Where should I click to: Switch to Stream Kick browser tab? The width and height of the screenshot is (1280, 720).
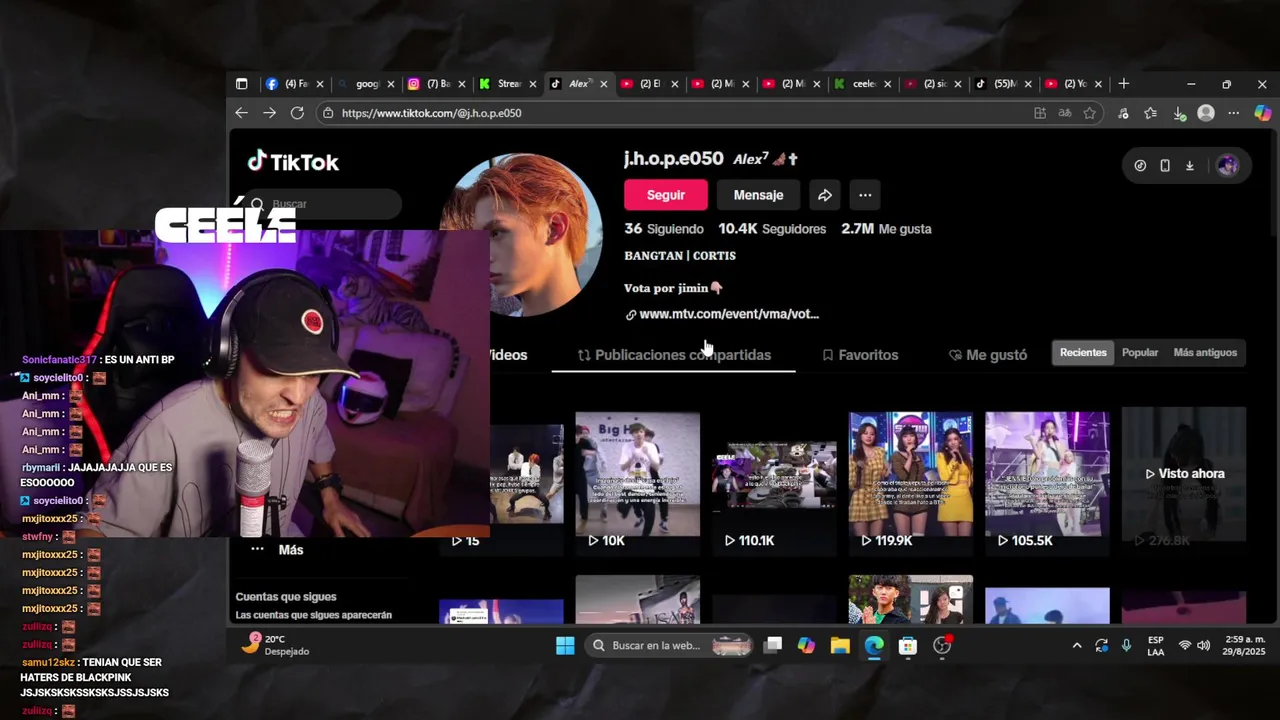[506, 84]
